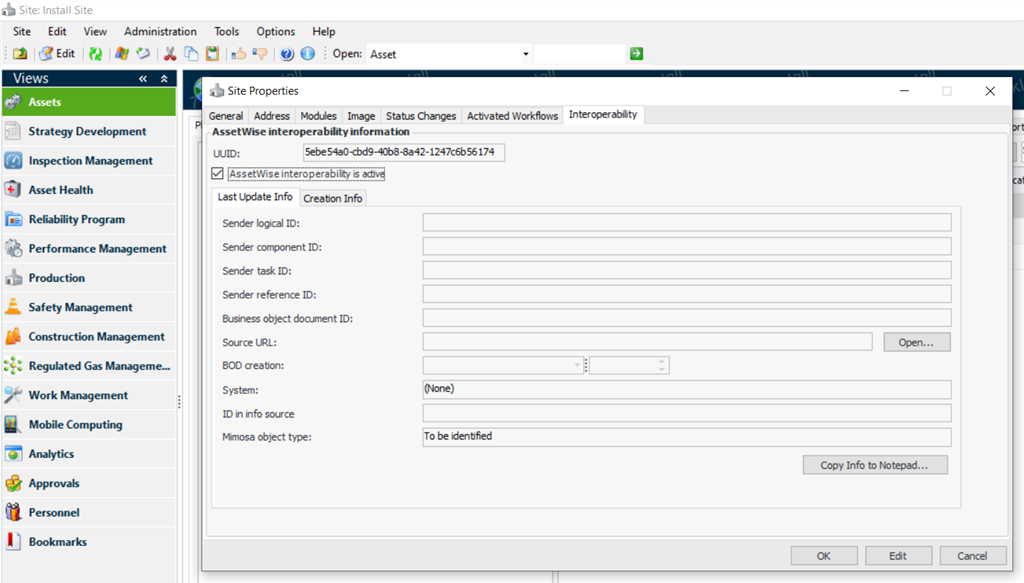Open Safety Management view
The image size is (1024, 583).
[89, 307]
